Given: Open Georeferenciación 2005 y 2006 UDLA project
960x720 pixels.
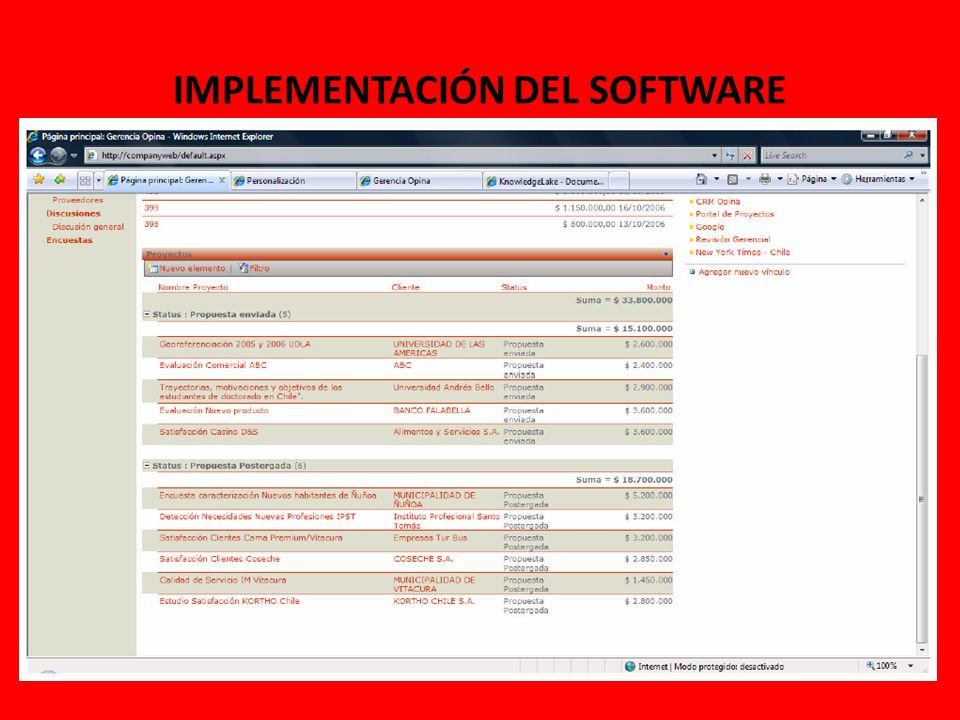Looking at the screenshot, I should [234, 345].
